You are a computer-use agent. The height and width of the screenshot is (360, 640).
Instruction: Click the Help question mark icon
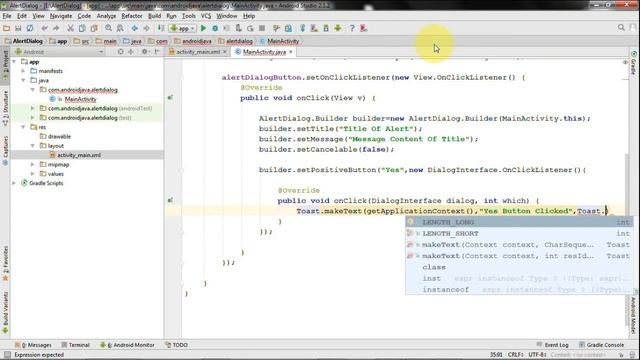pyautogui.click(x=352, y=28)
